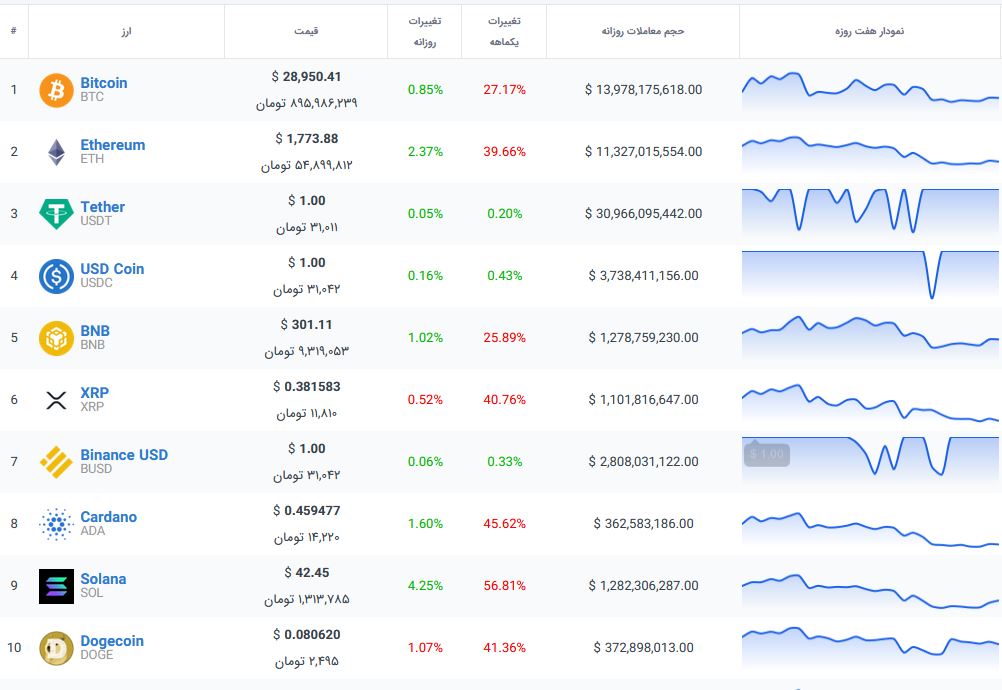
Task: Click Cardano volume $ 362,583,186.00
Action: [643, 523]
